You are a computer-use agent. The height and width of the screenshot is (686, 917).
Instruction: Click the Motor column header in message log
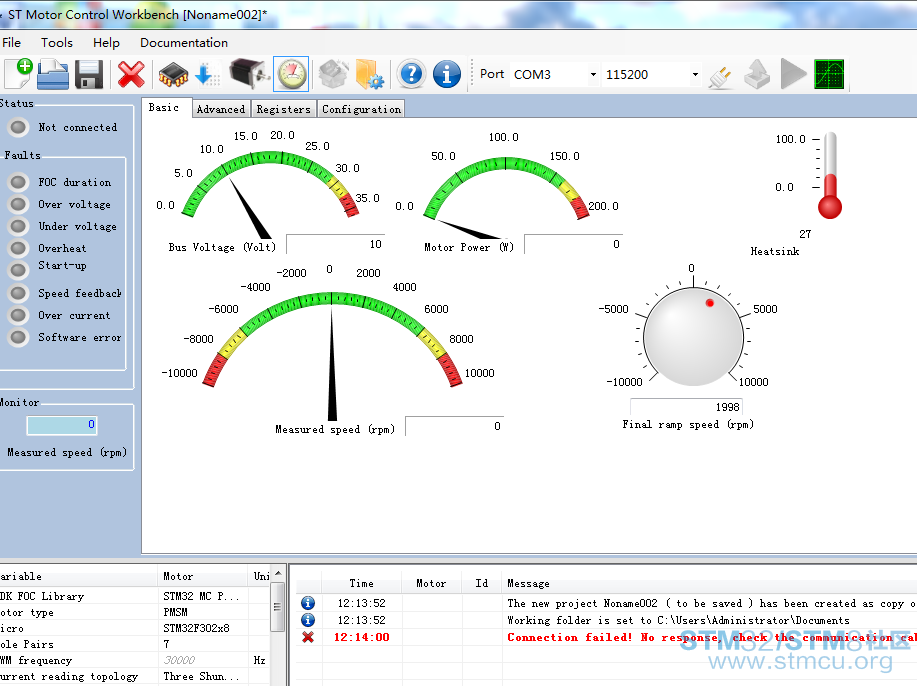click(431, 584)
